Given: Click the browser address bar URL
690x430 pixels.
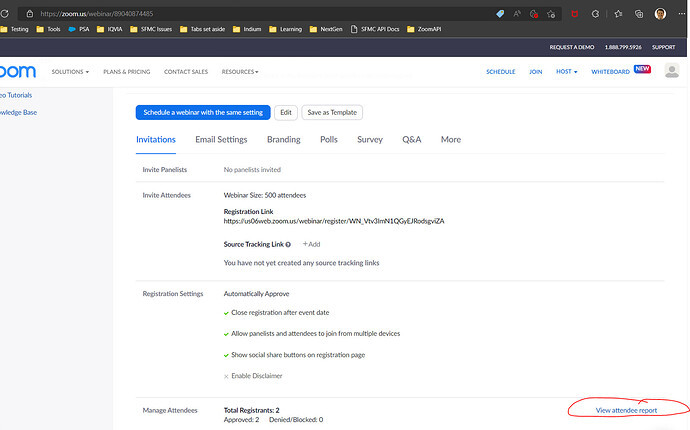Looking at the screenshot, I should [97, 14].
